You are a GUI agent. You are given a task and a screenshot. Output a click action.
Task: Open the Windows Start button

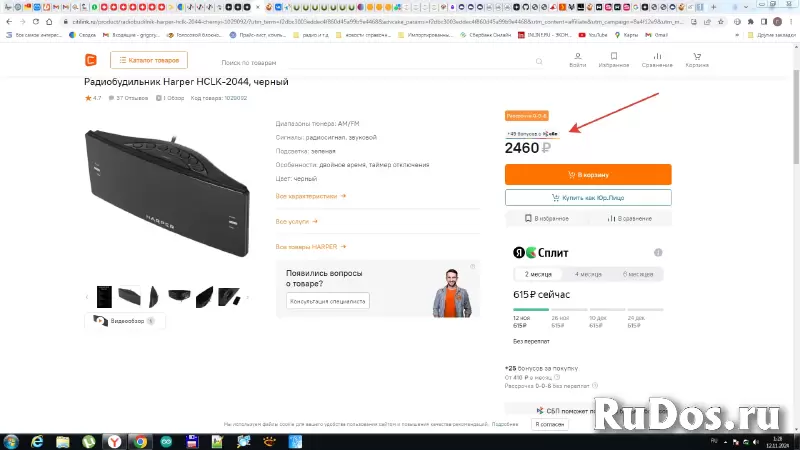(x=11, y=441)
